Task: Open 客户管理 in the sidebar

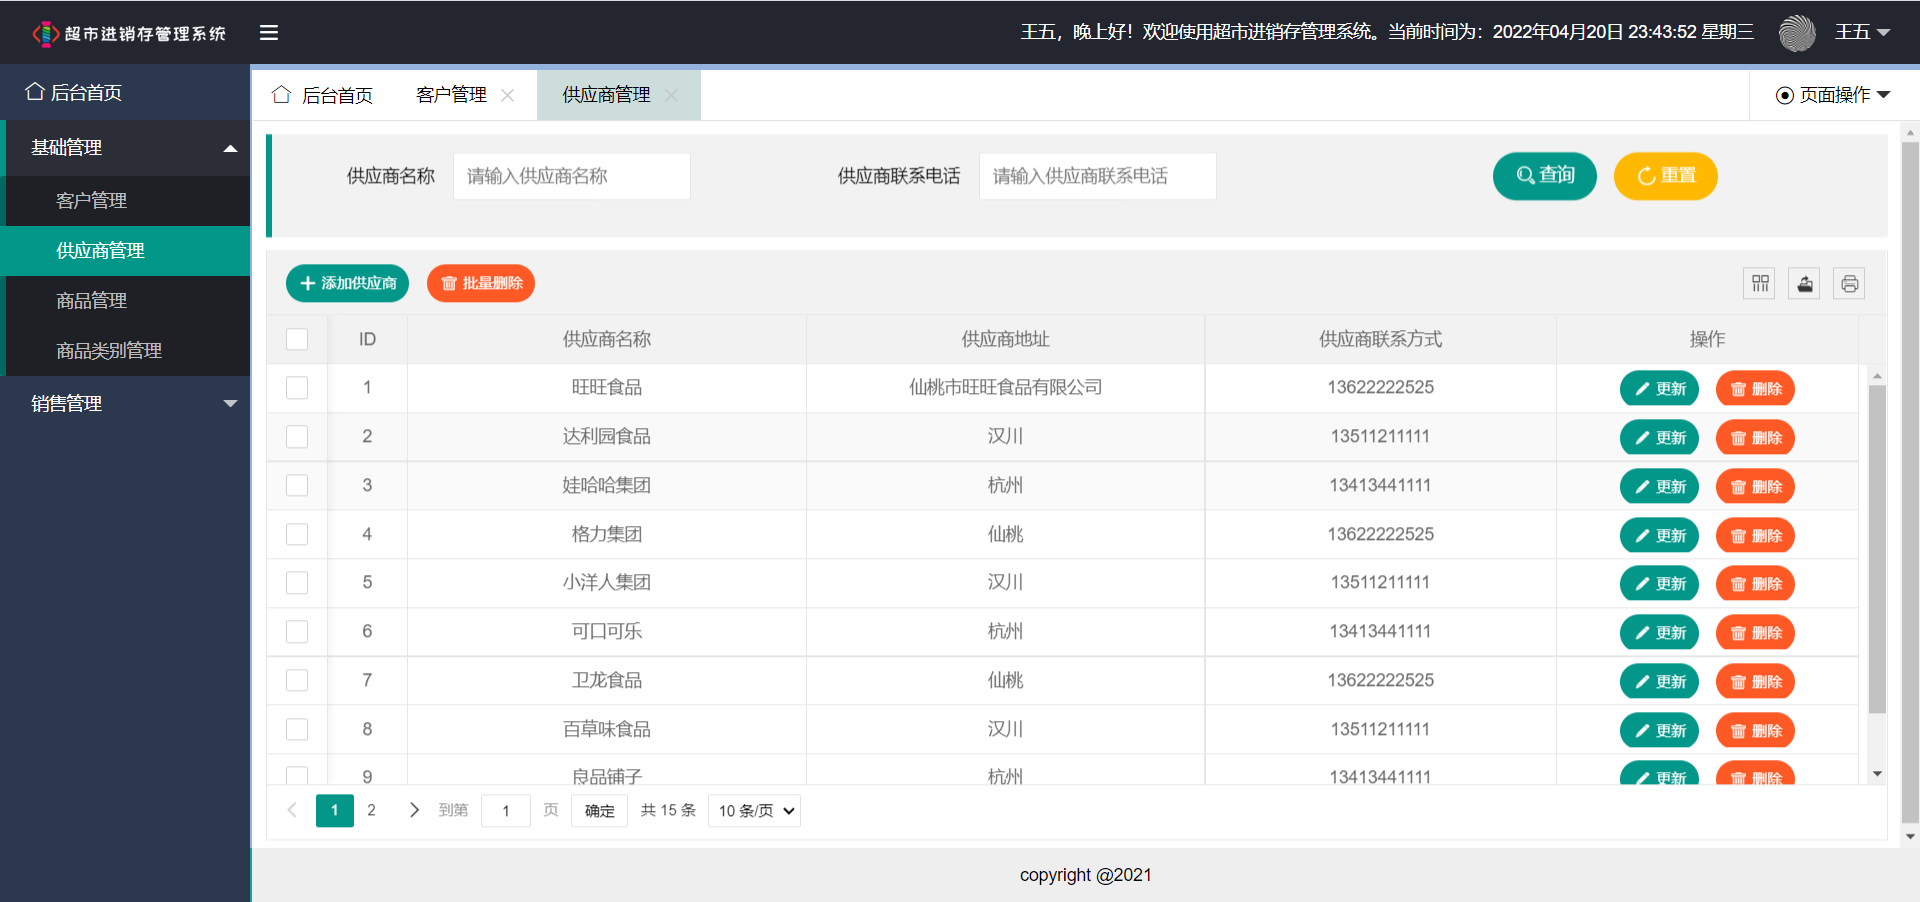Action: coord(127,201)
